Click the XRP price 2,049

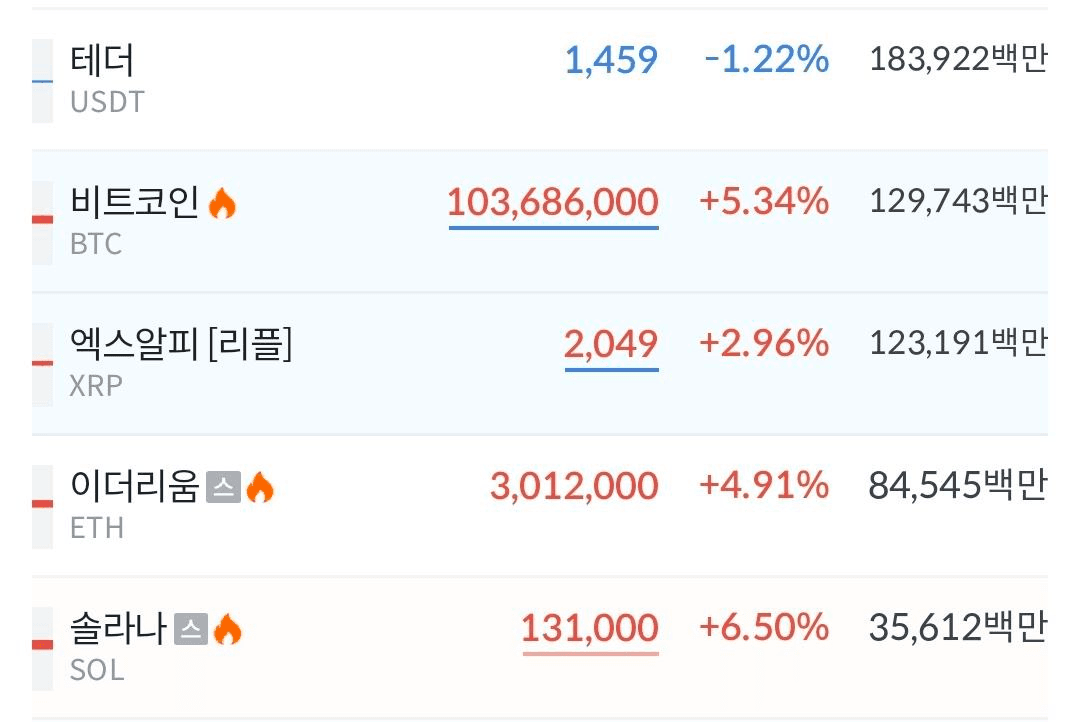point(611,345)
